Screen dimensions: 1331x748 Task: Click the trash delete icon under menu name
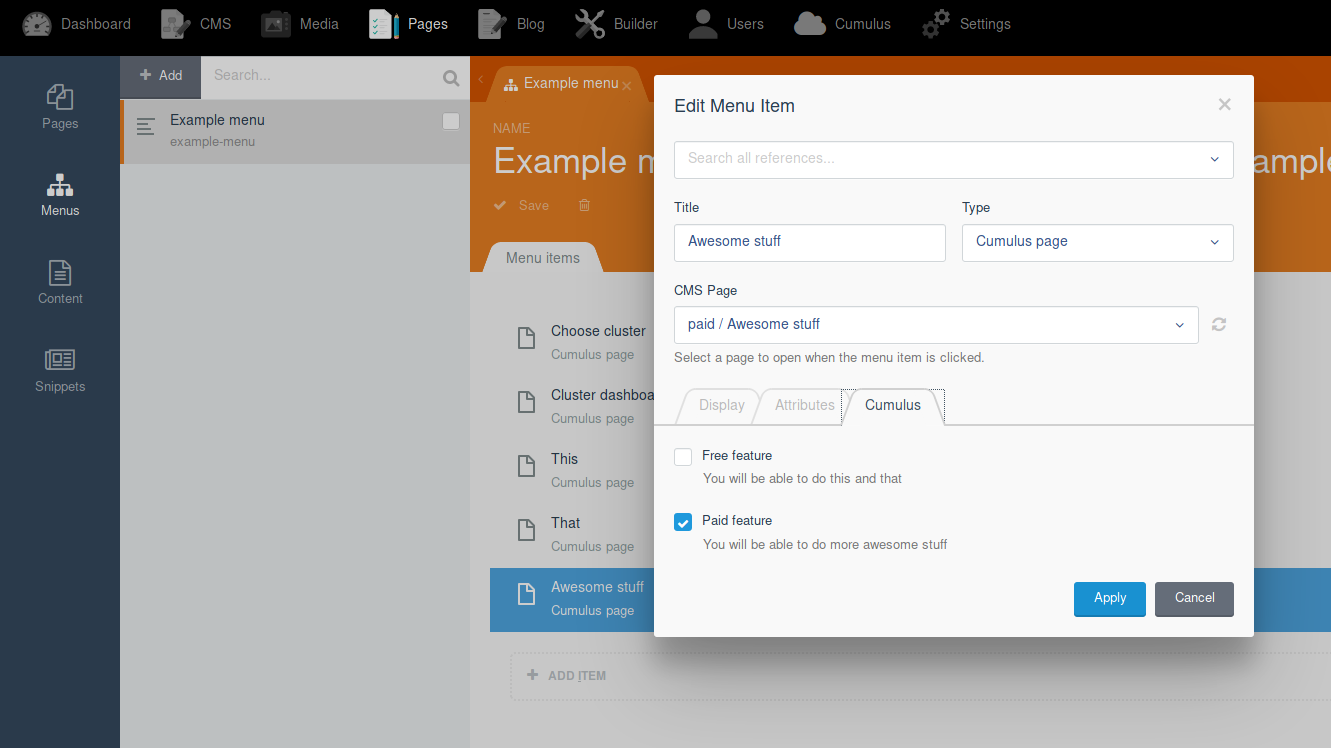[584, 205]
